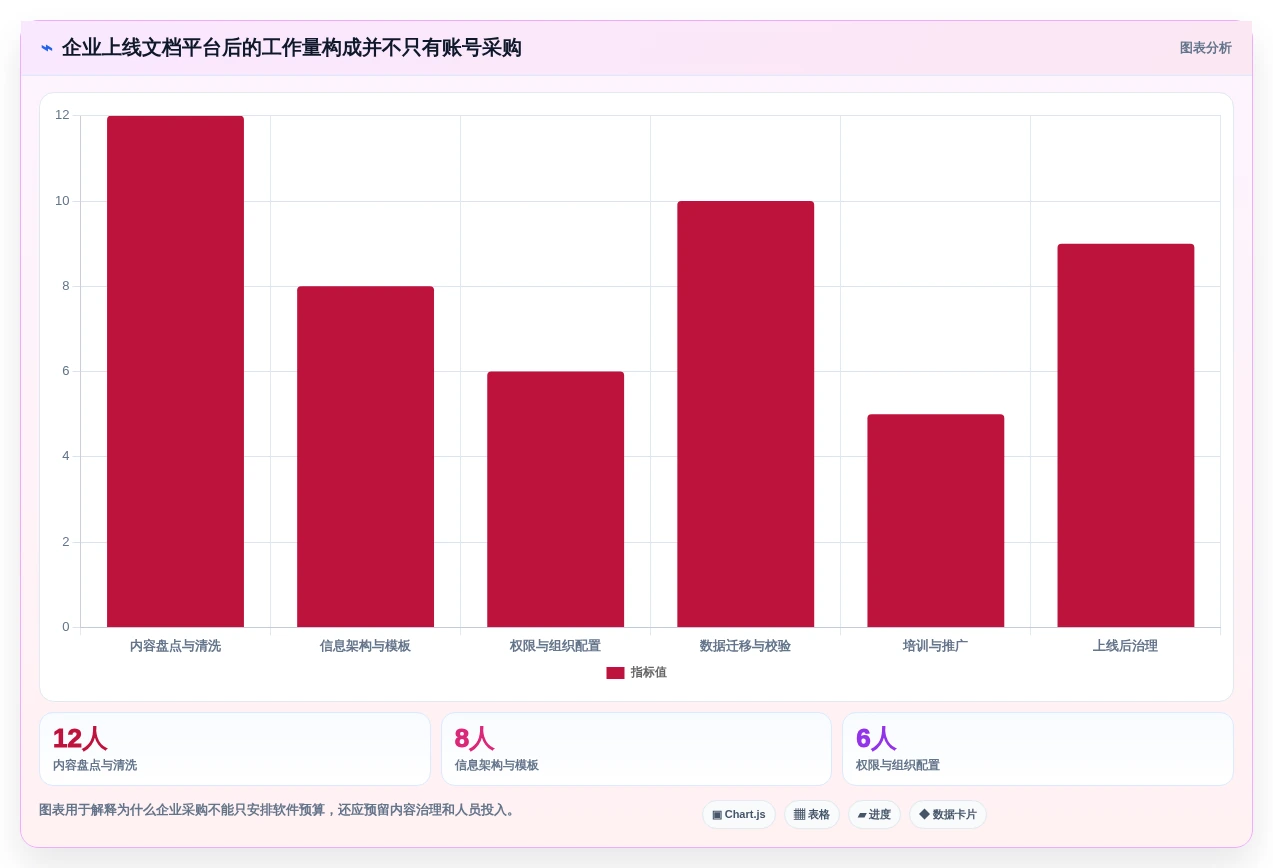Click the 数据迁移与校验 x-axis label

(745, 646)
